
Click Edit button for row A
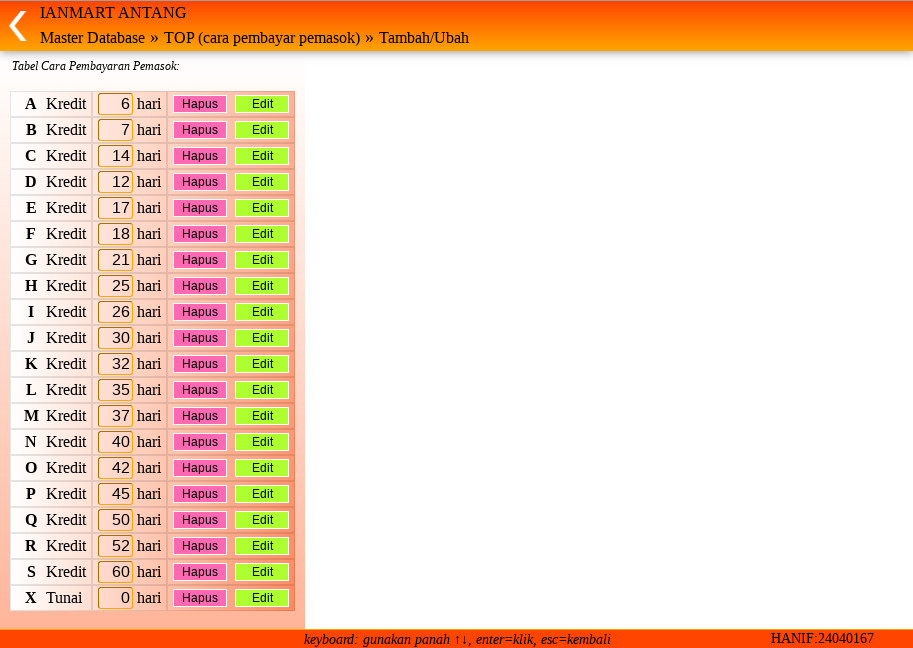coord(262,104)
